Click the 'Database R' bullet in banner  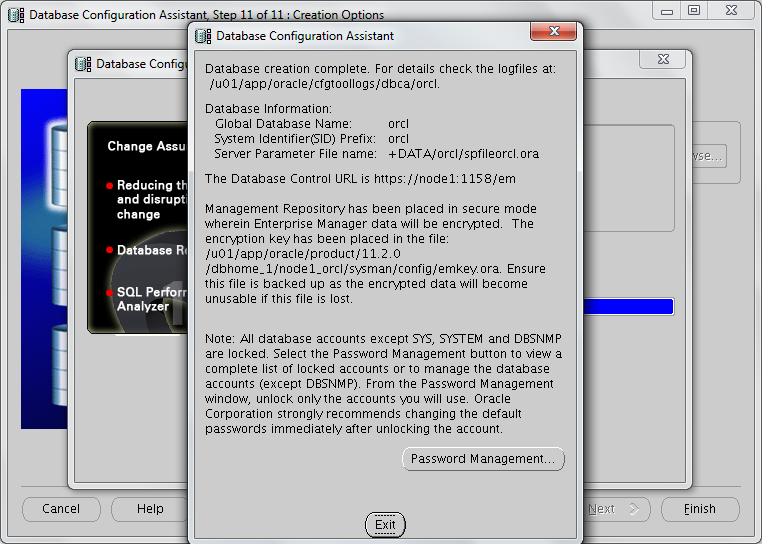(147, 250)
